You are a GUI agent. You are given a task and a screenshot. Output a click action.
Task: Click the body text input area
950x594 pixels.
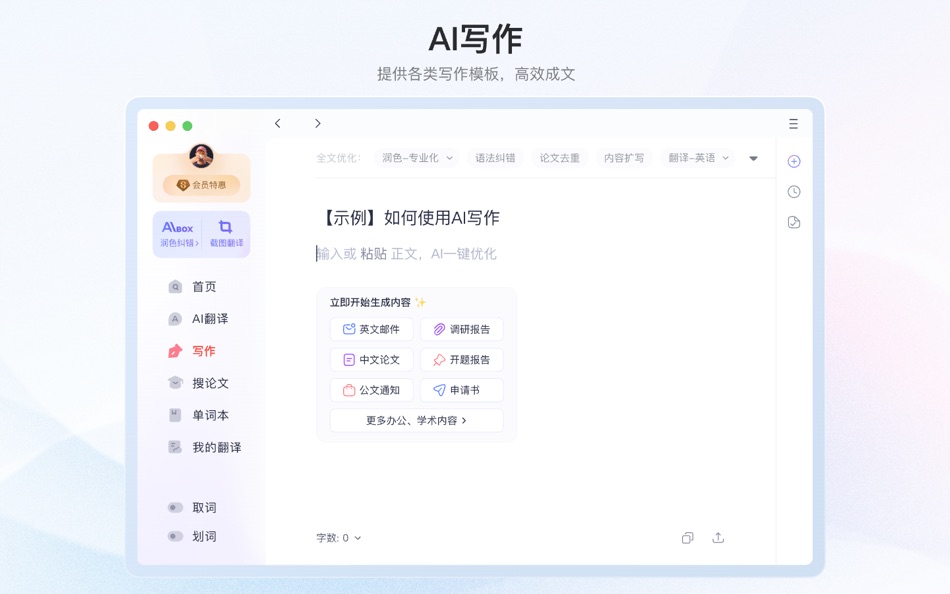point(407,254)
